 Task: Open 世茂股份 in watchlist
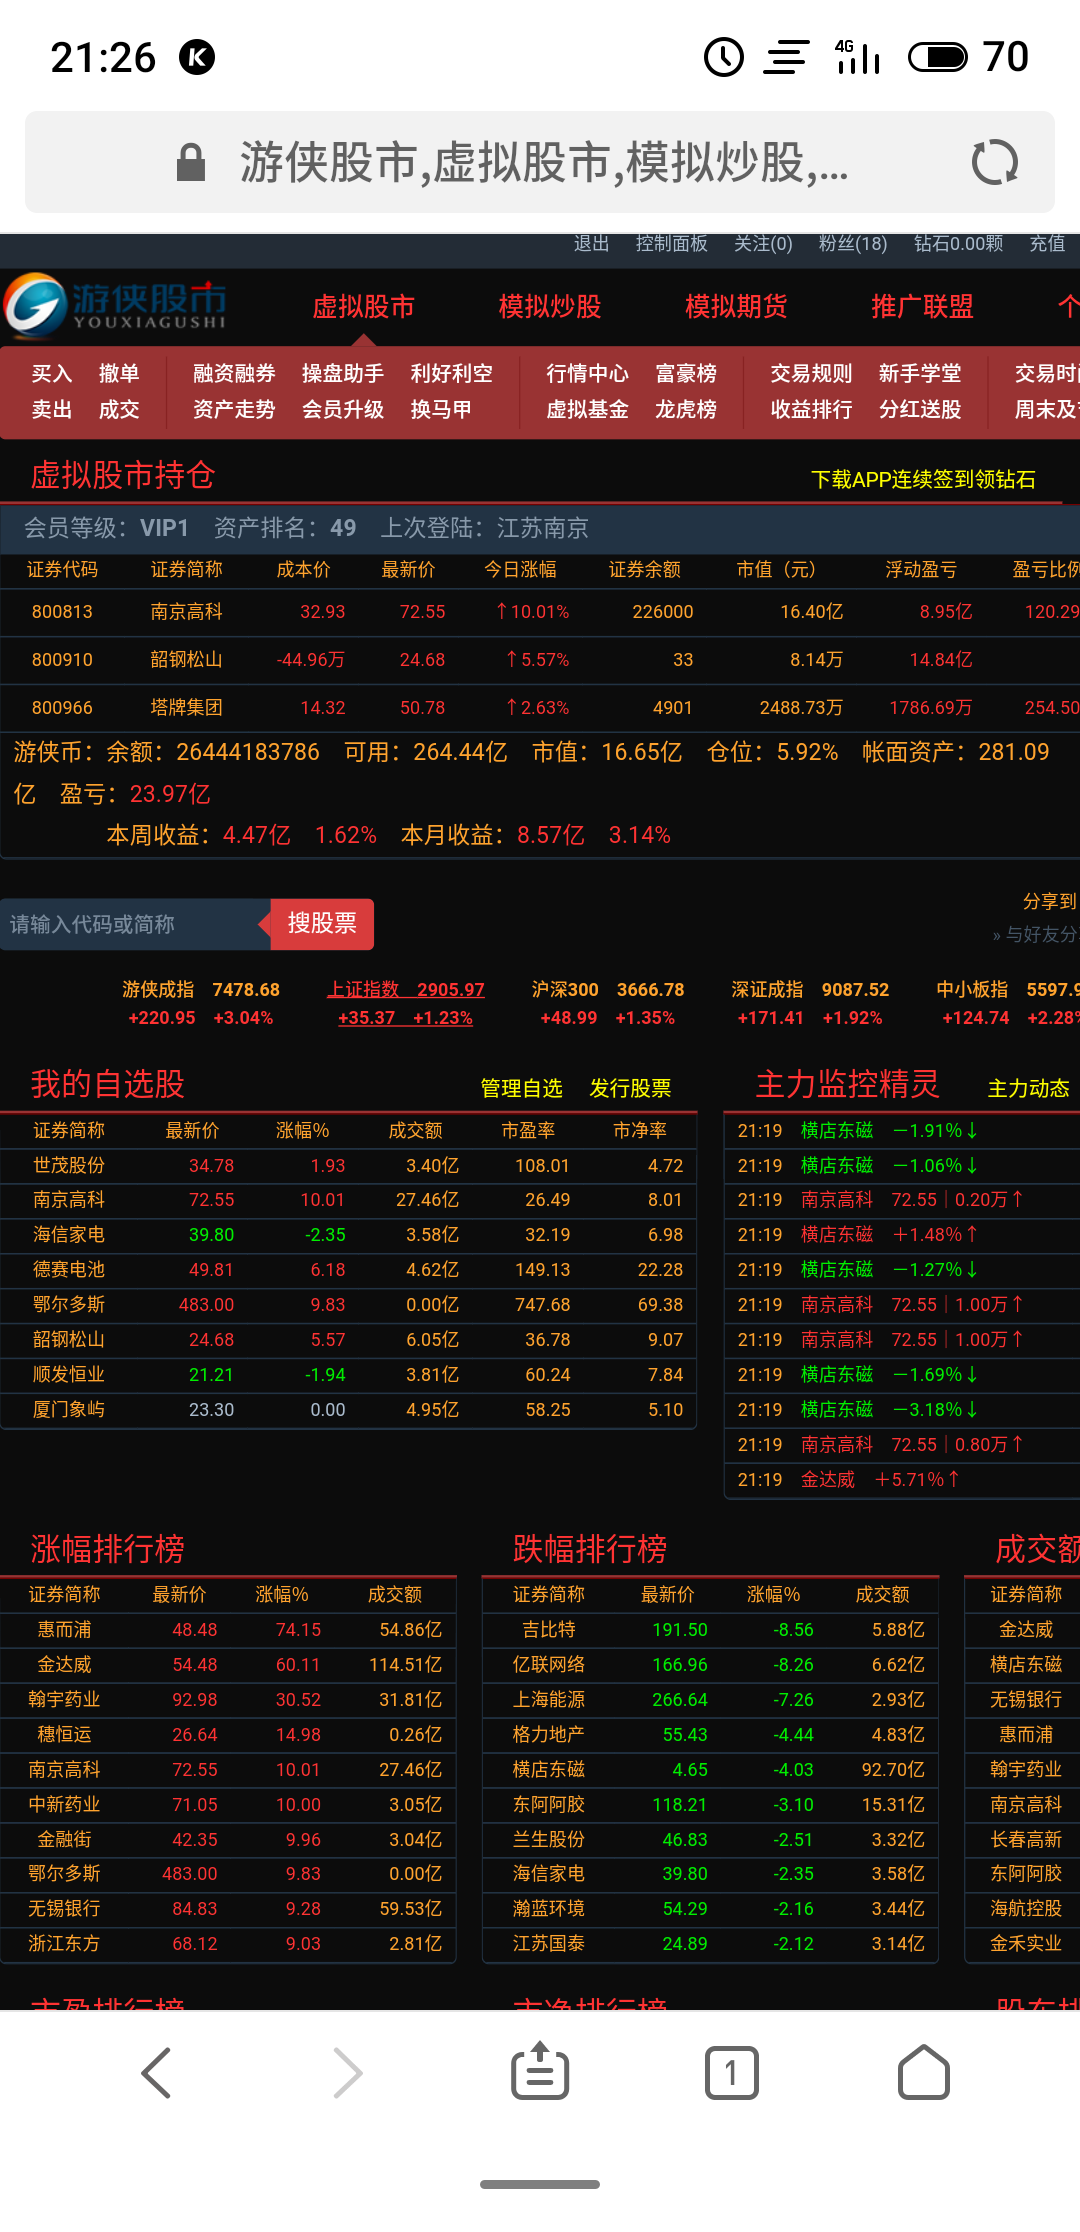click(x=69, y=1166)
